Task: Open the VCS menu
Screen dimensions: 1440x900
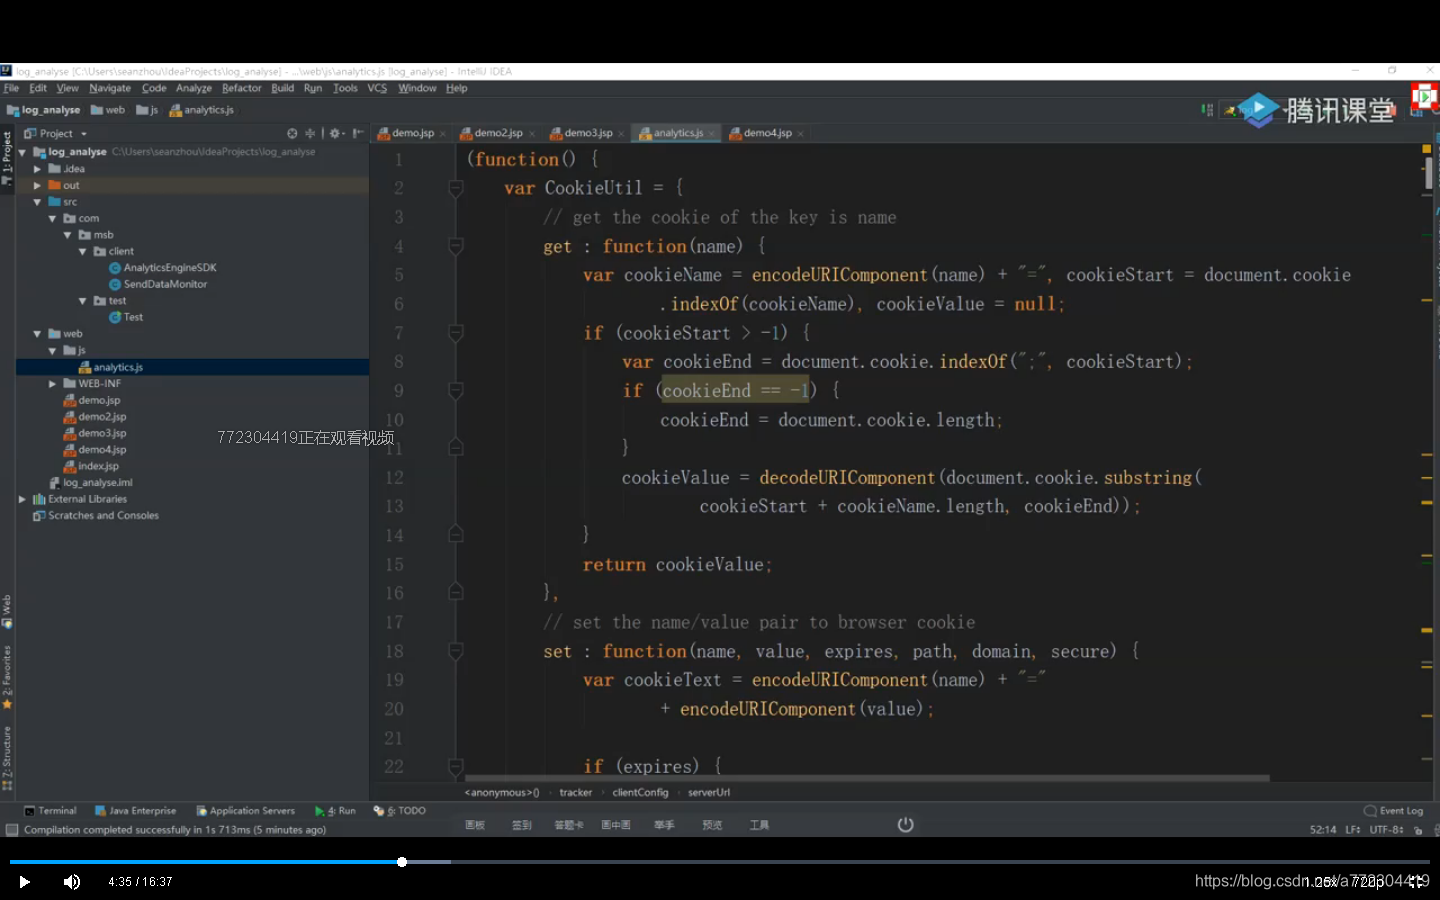Action: click(377, 88)
